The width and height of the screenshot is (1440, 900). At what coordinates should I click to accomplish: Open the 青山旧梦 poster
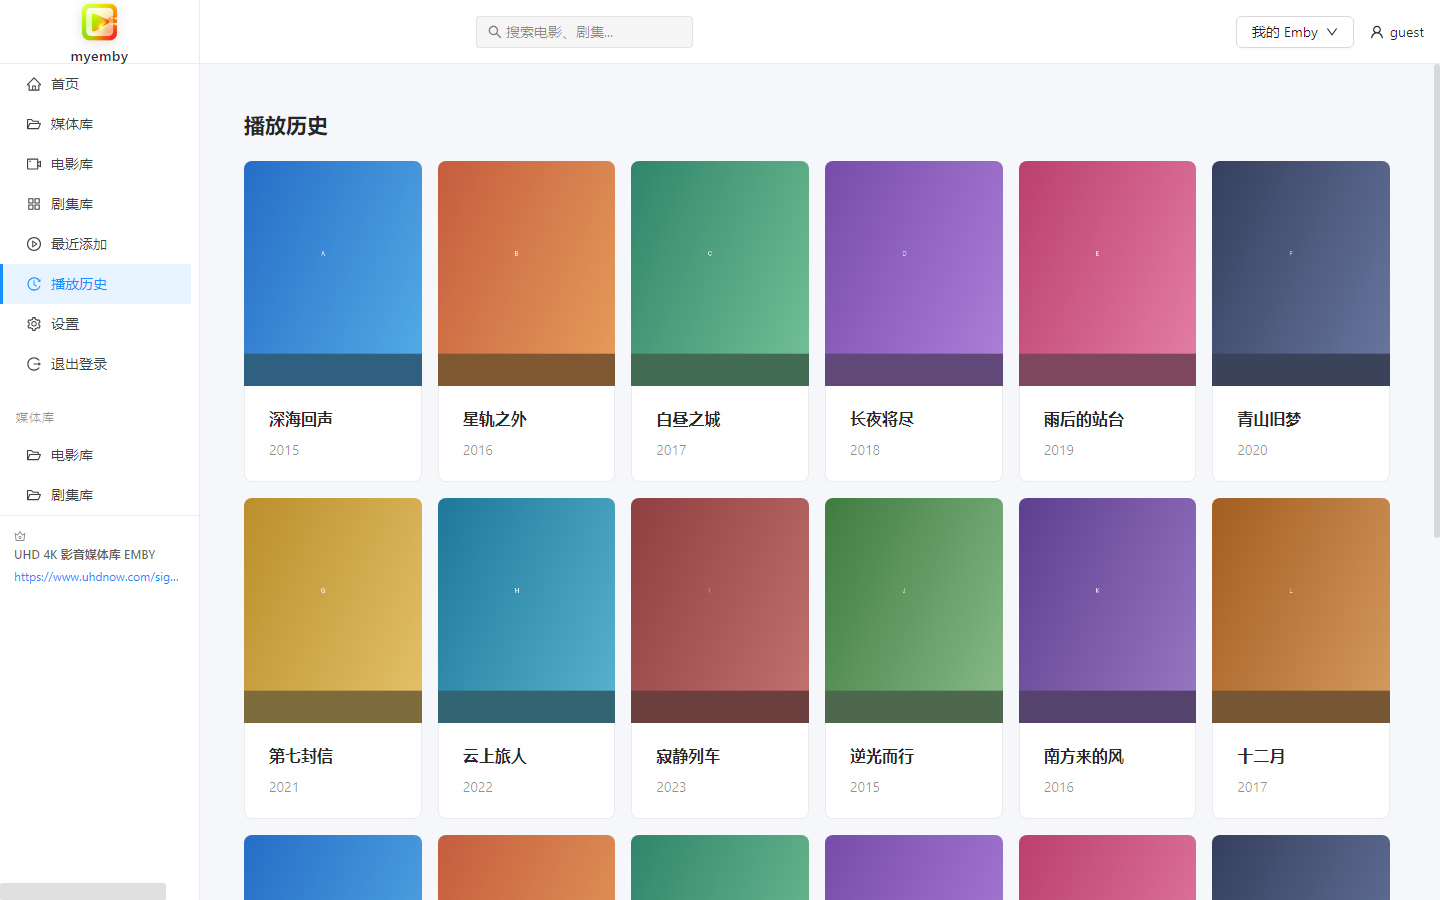pyautogui.click(x=1301, y=273)
